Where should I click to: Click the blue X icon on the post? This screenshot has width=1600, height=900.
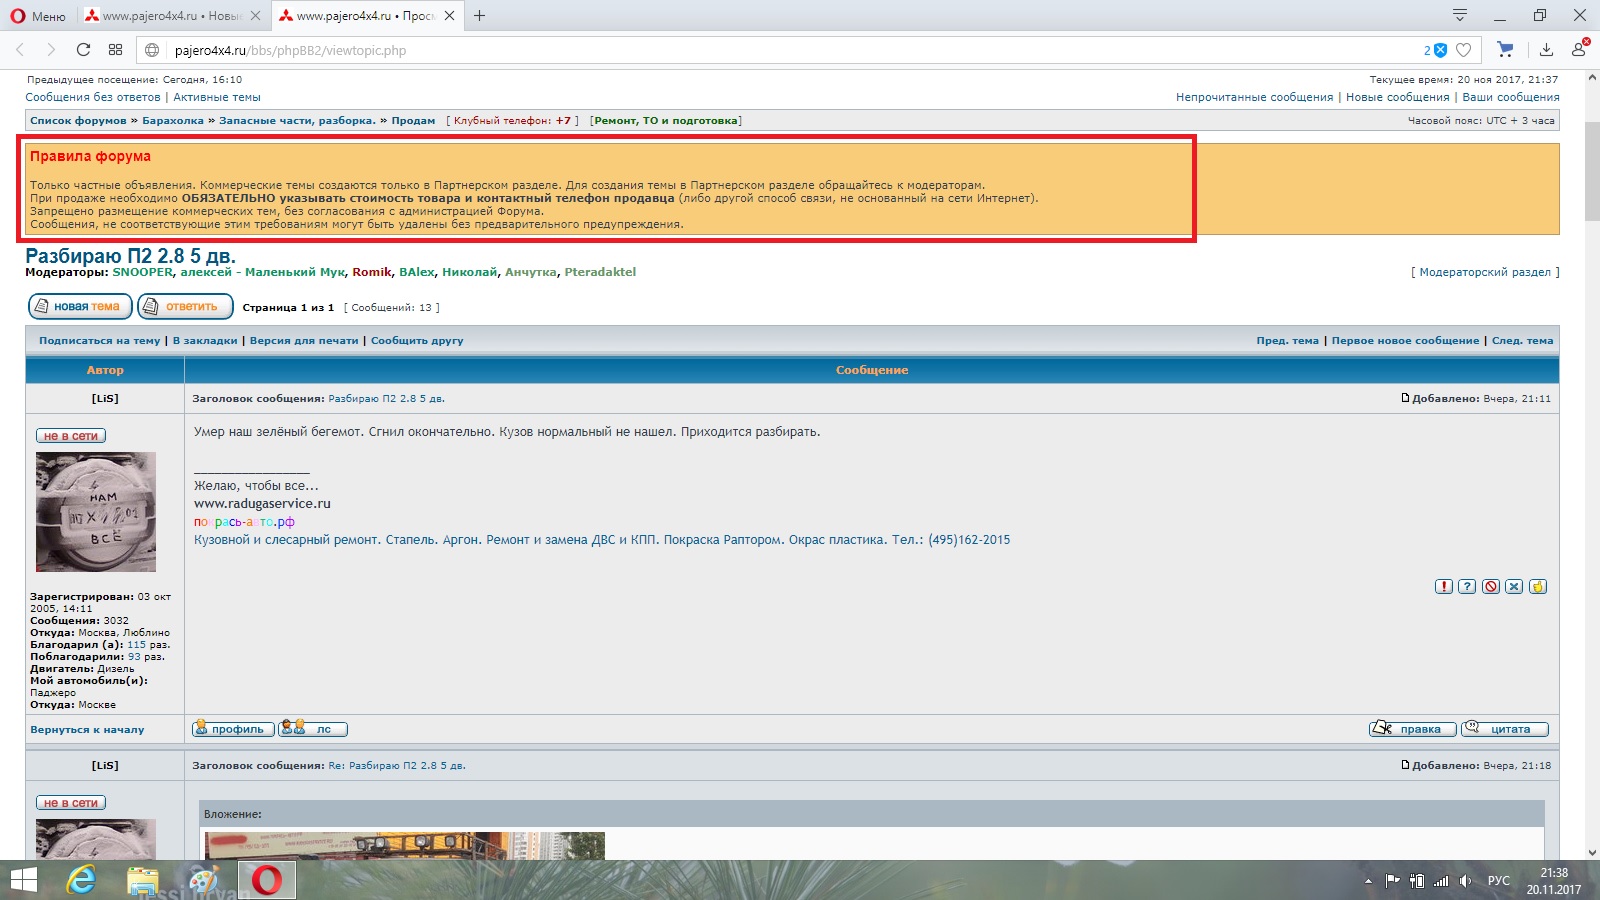[x=1514, y=587]
